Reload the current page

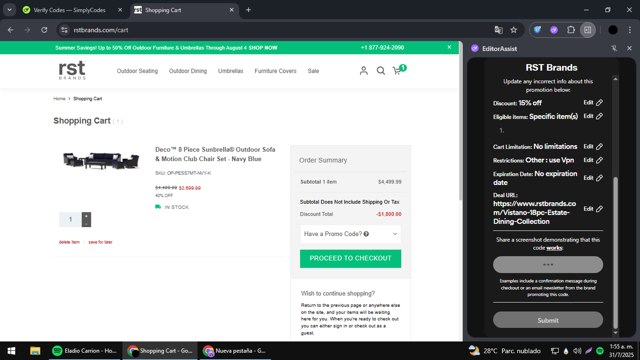pos(44,30)
